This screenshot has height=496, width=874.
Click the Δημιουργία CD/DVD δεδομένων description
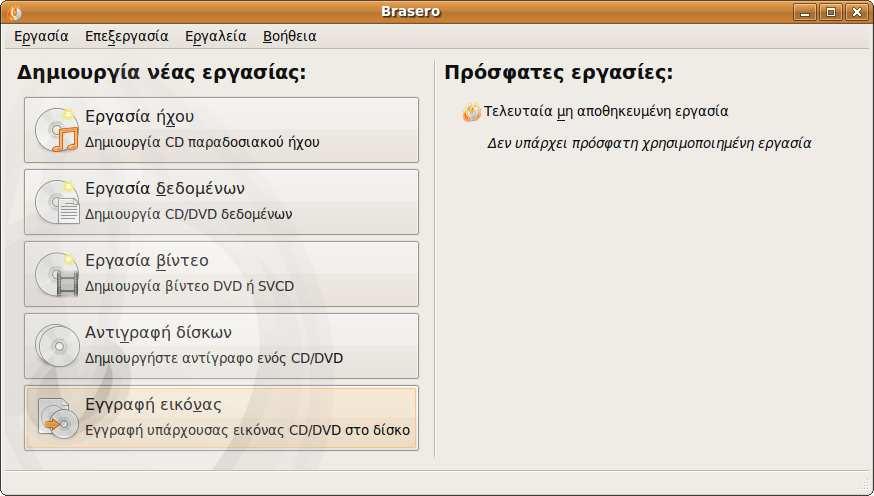(188, 214)
